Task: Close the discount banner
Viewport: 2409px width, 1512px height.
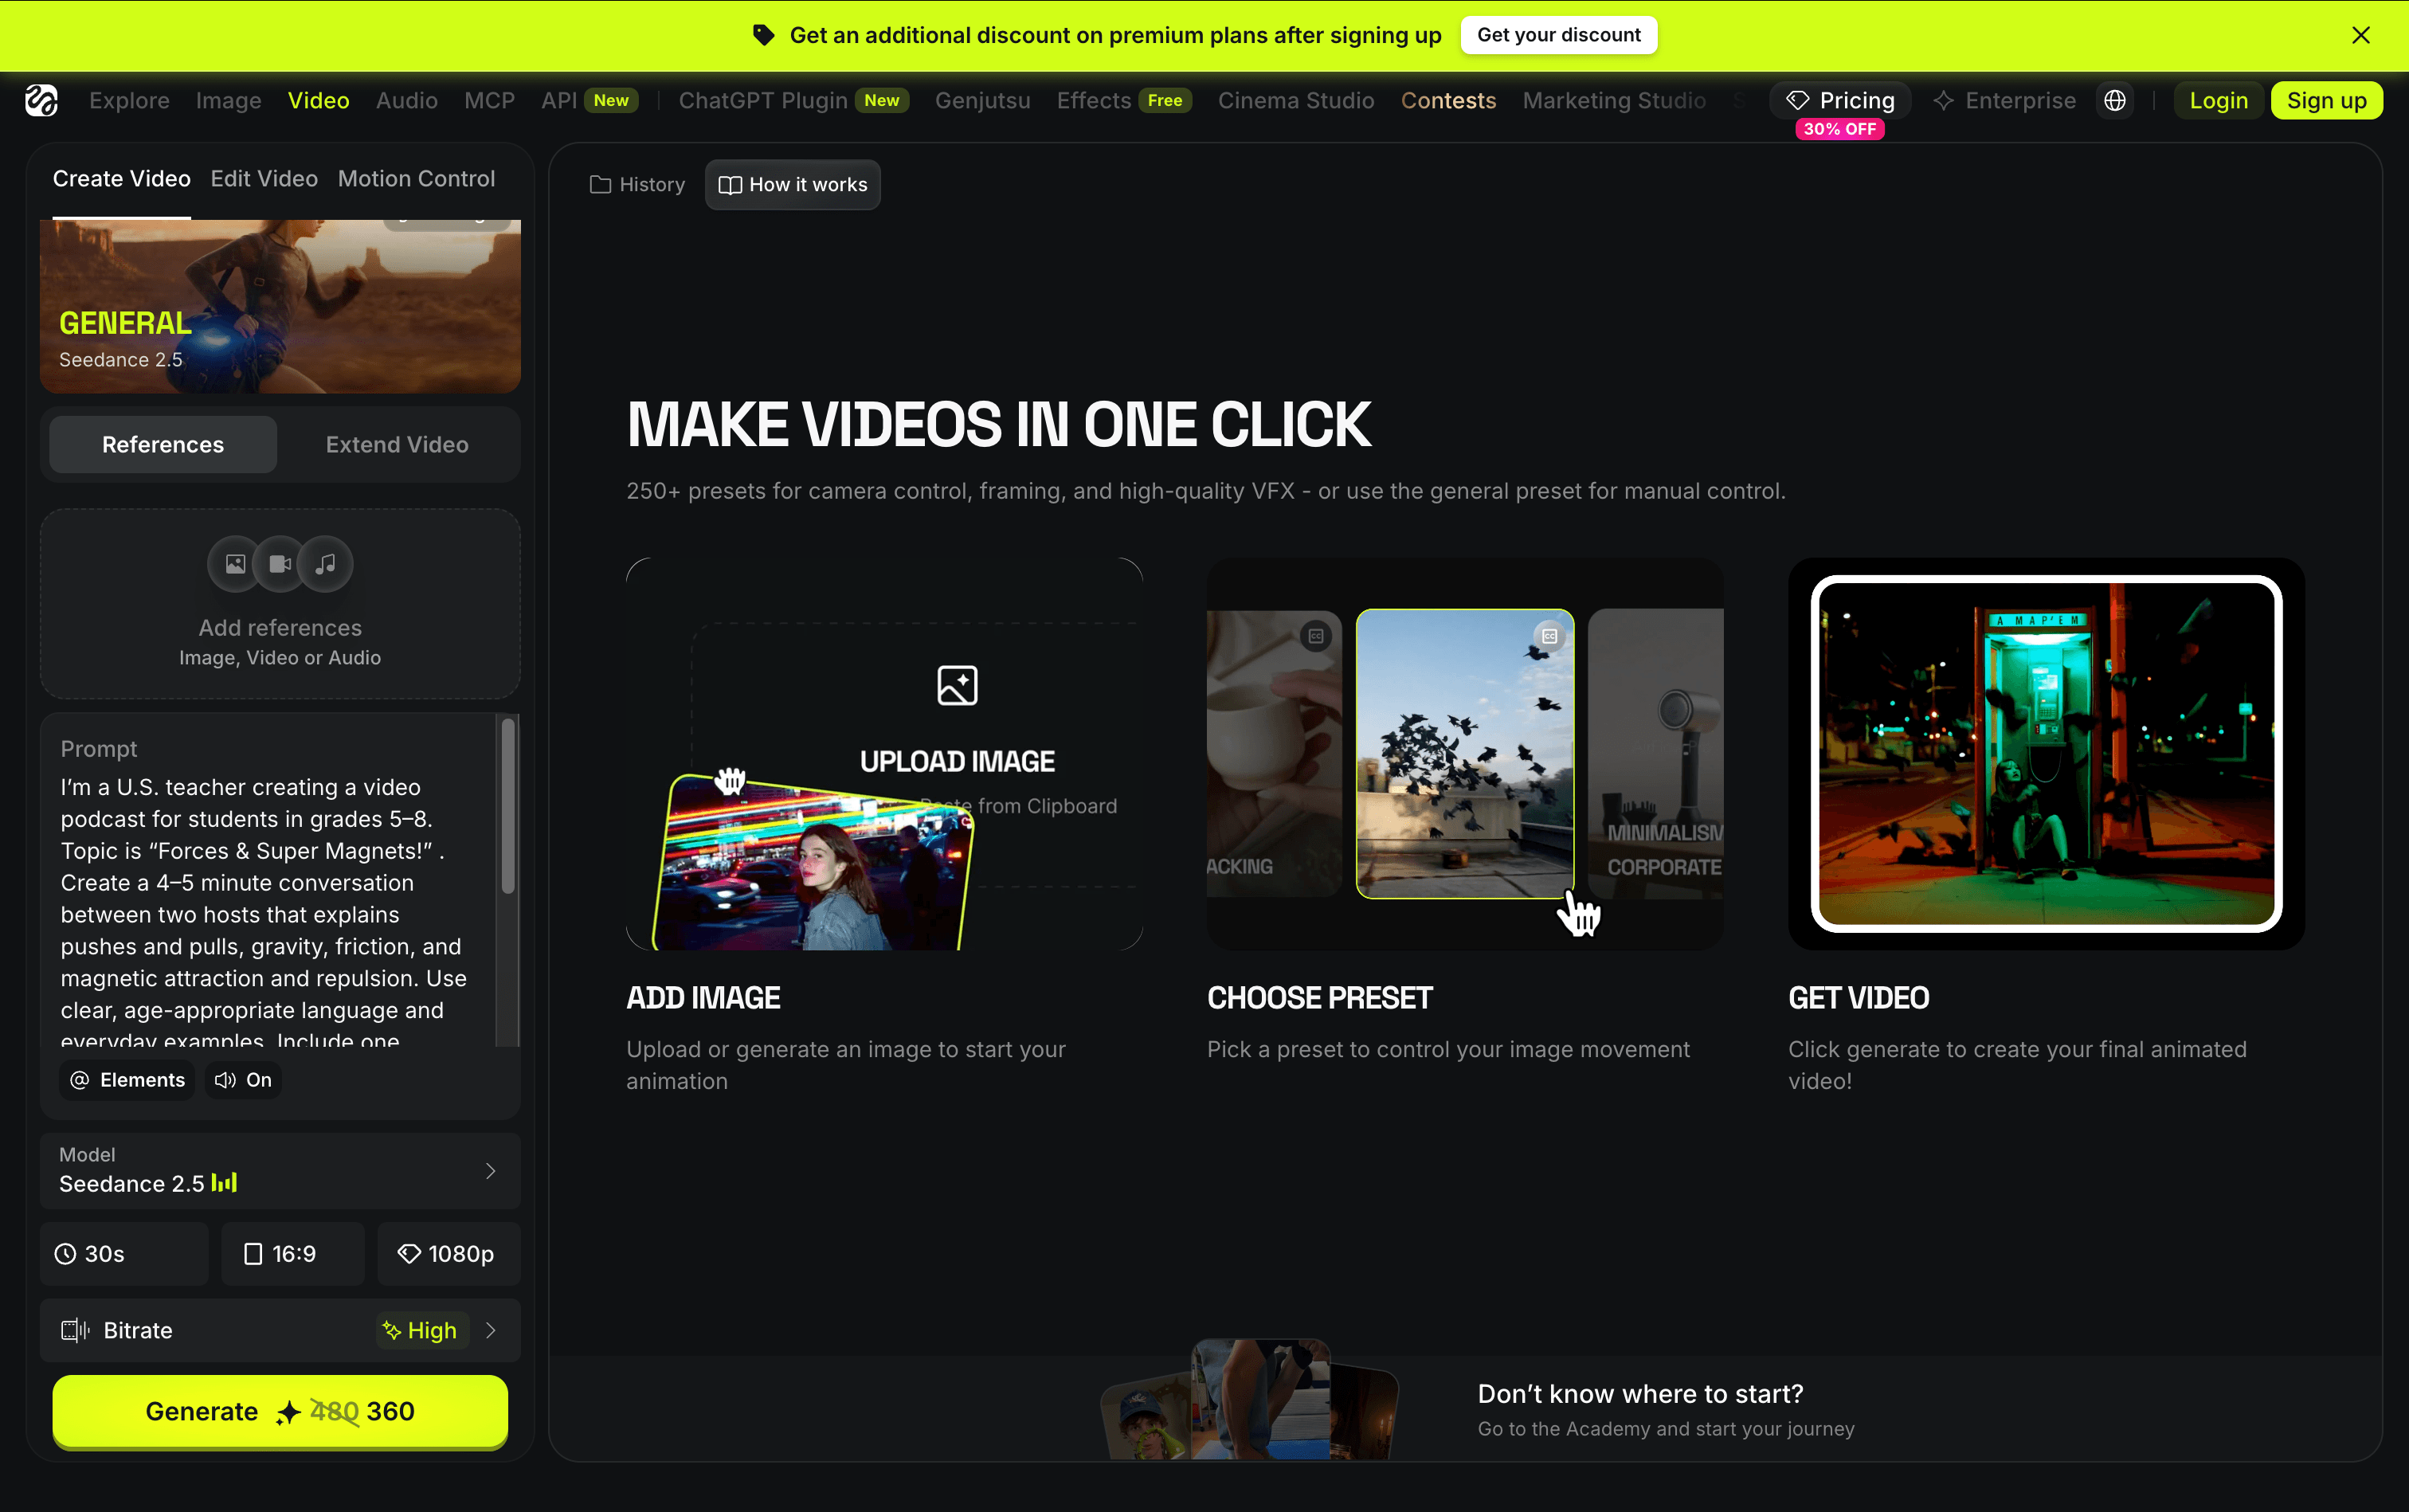Action: click(x=2361, y=35)
